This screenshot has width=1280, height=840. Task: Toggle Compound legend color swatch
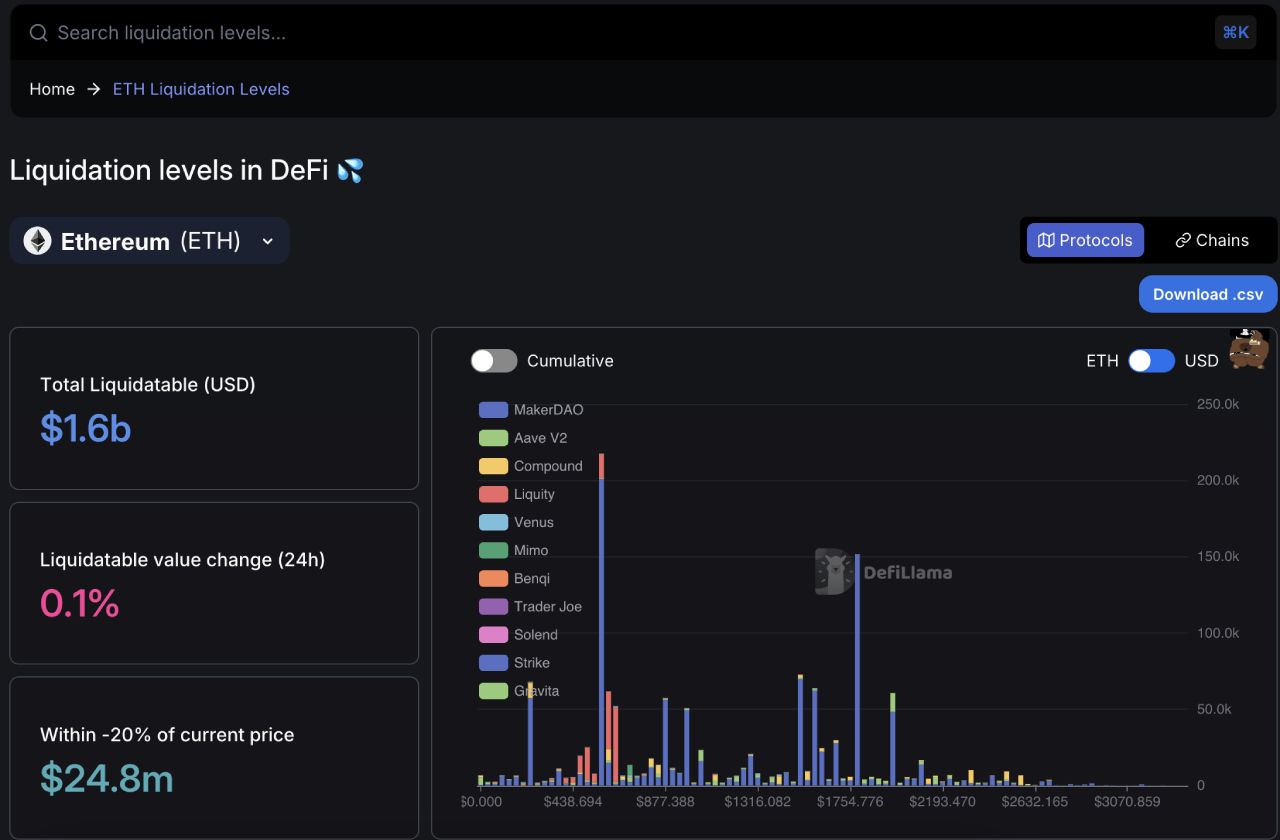(494, 466)
